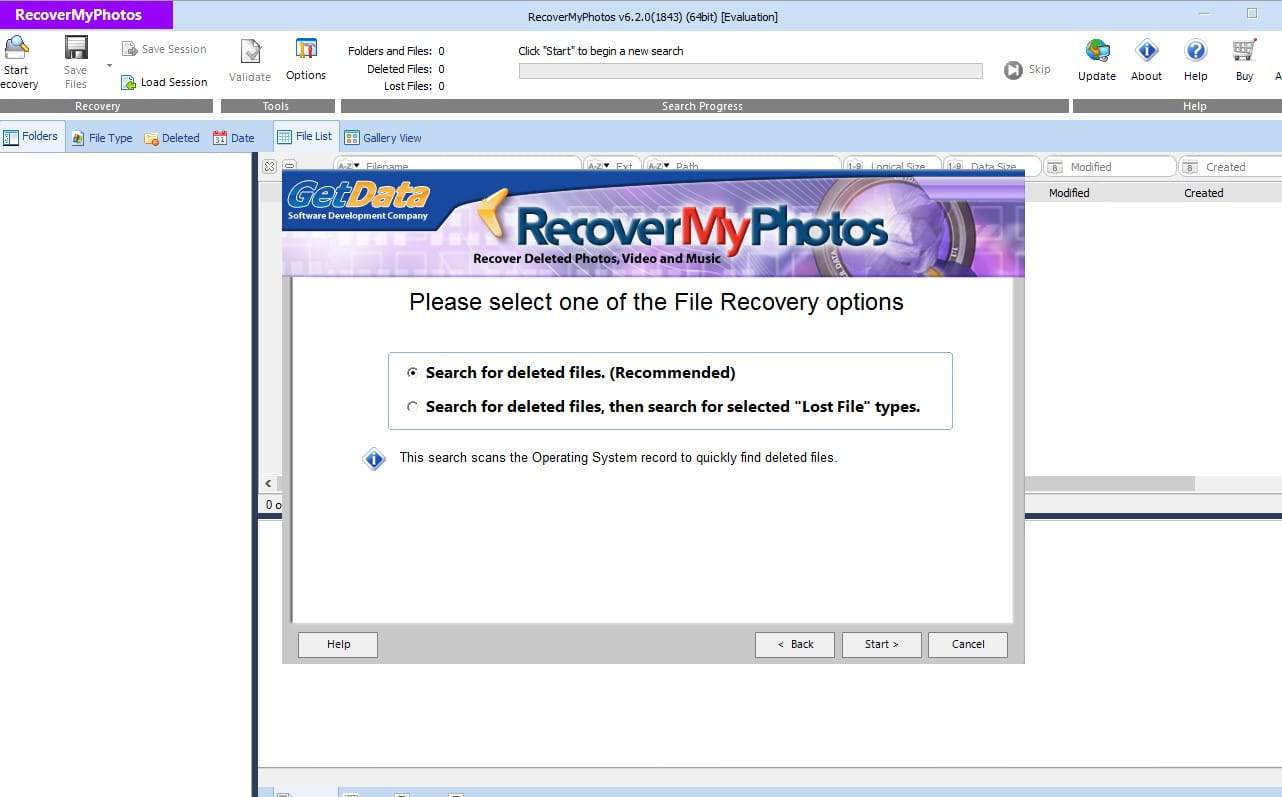Click the GetData logo in the banner
The image size is (1282, 797).
(358, 199)
